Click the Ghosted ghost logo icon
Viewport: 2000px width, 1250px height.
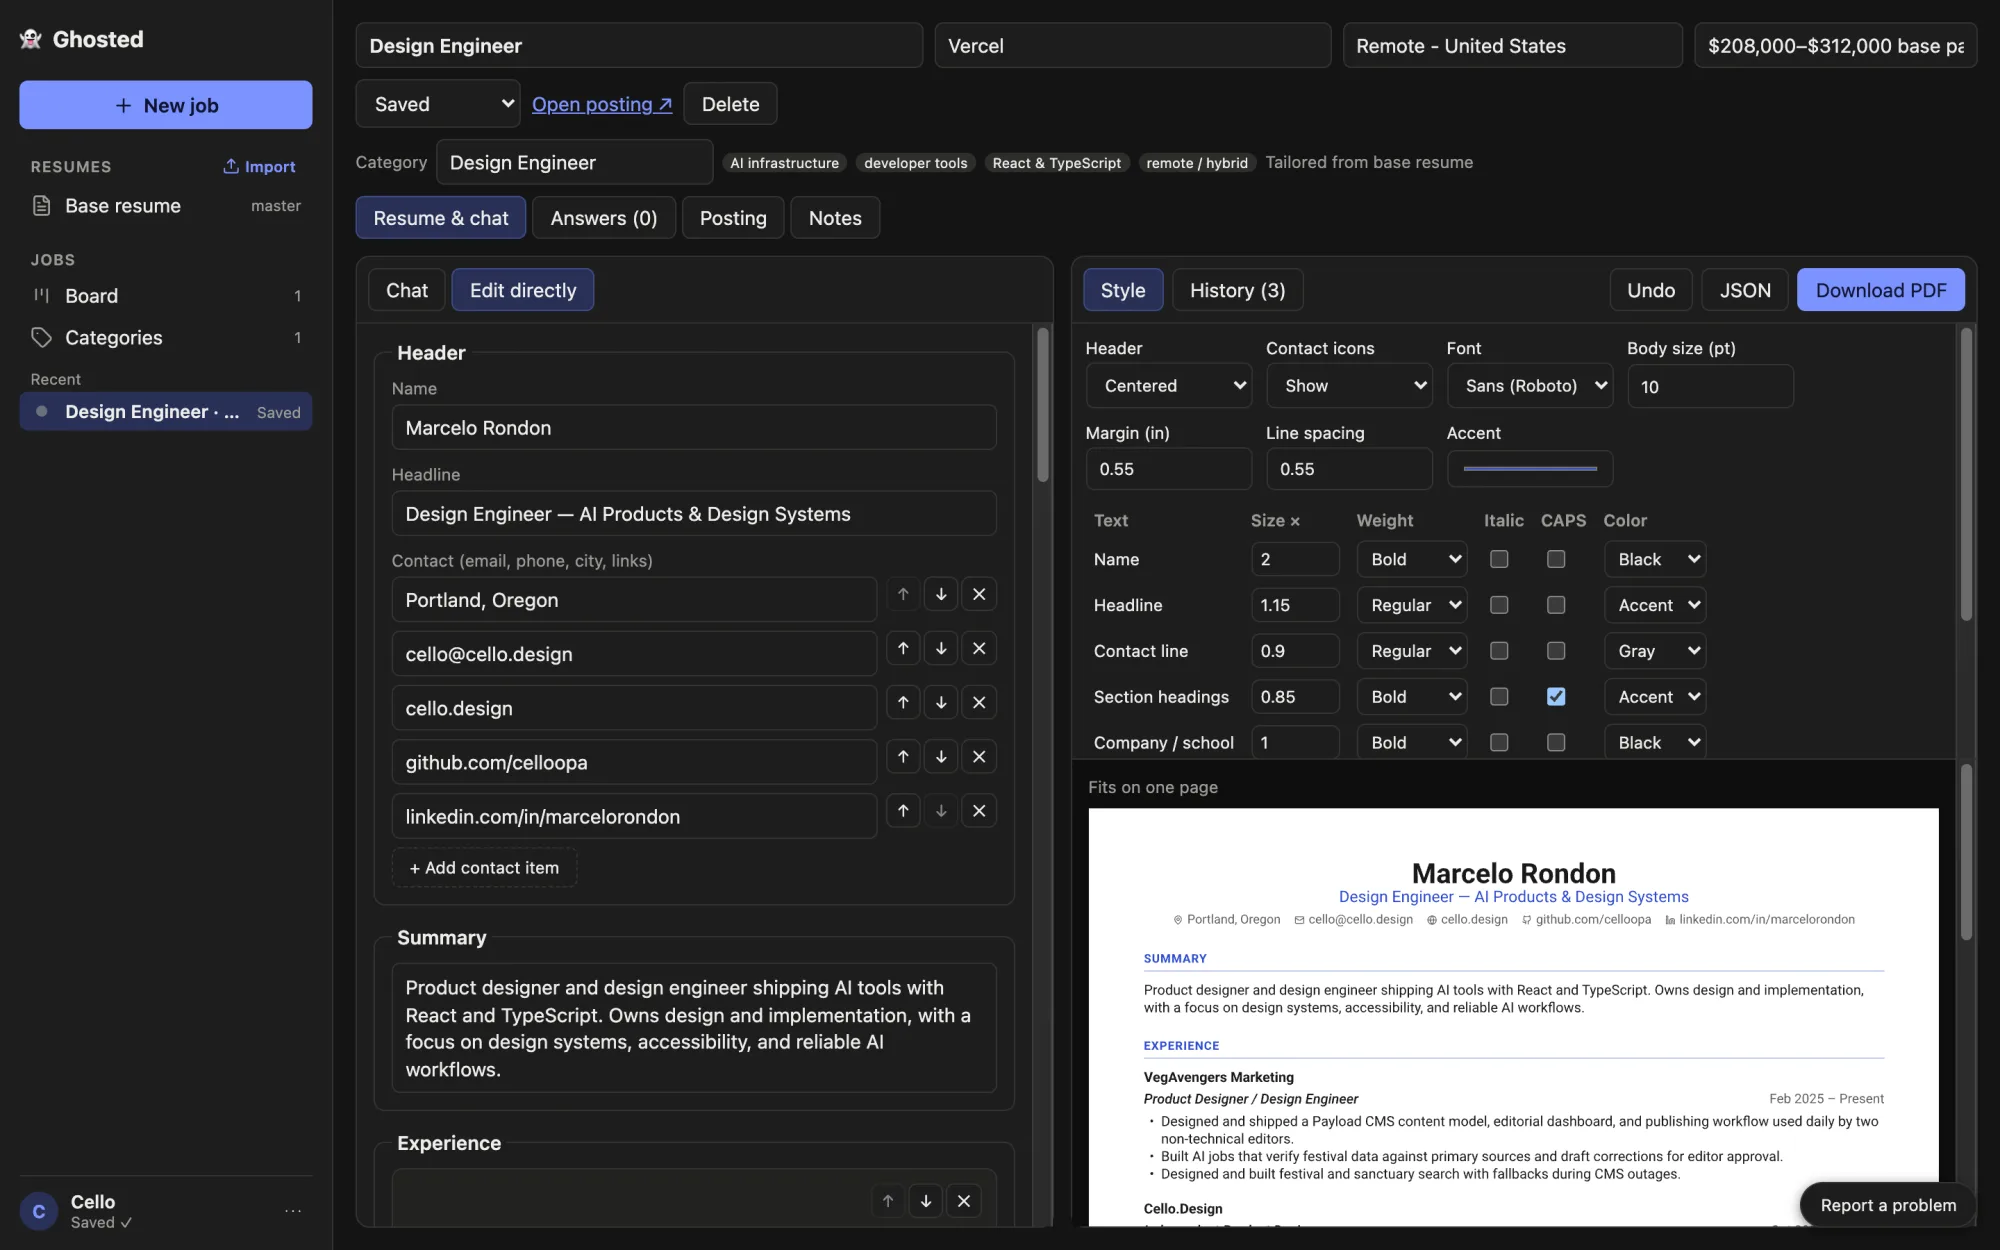[x=31, y=39]
